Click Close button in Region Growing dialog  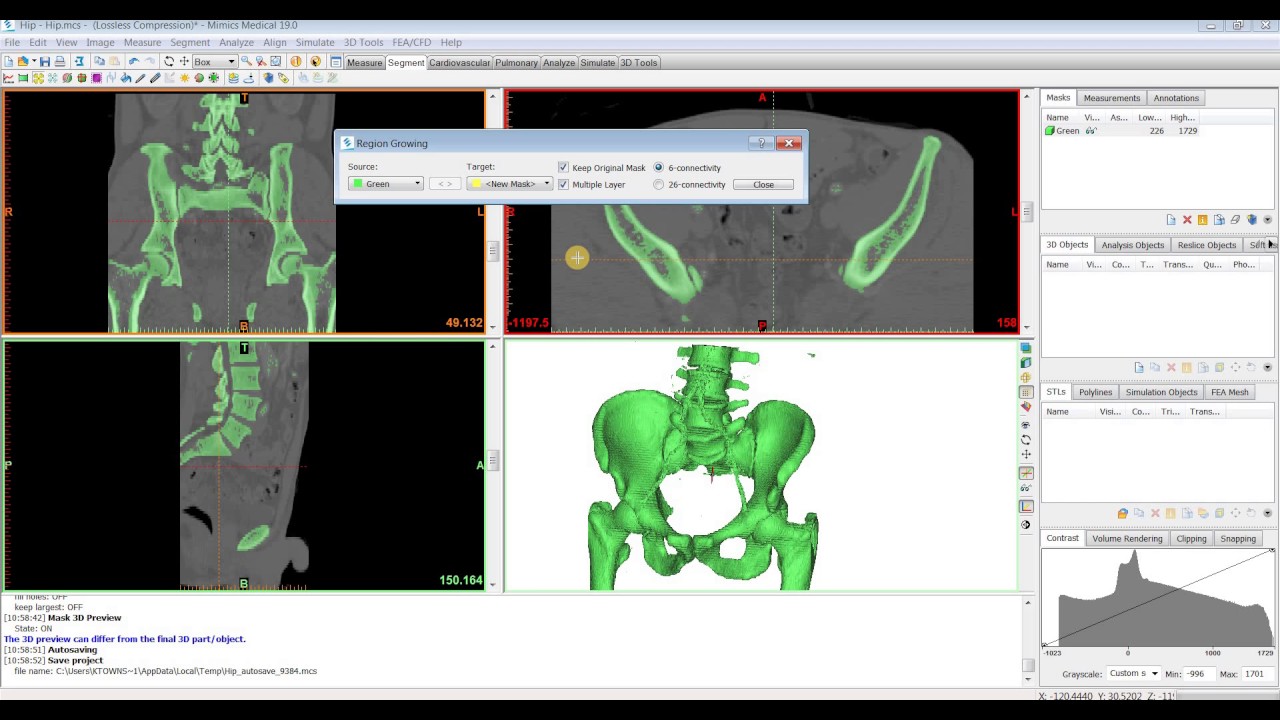(763, 184)
